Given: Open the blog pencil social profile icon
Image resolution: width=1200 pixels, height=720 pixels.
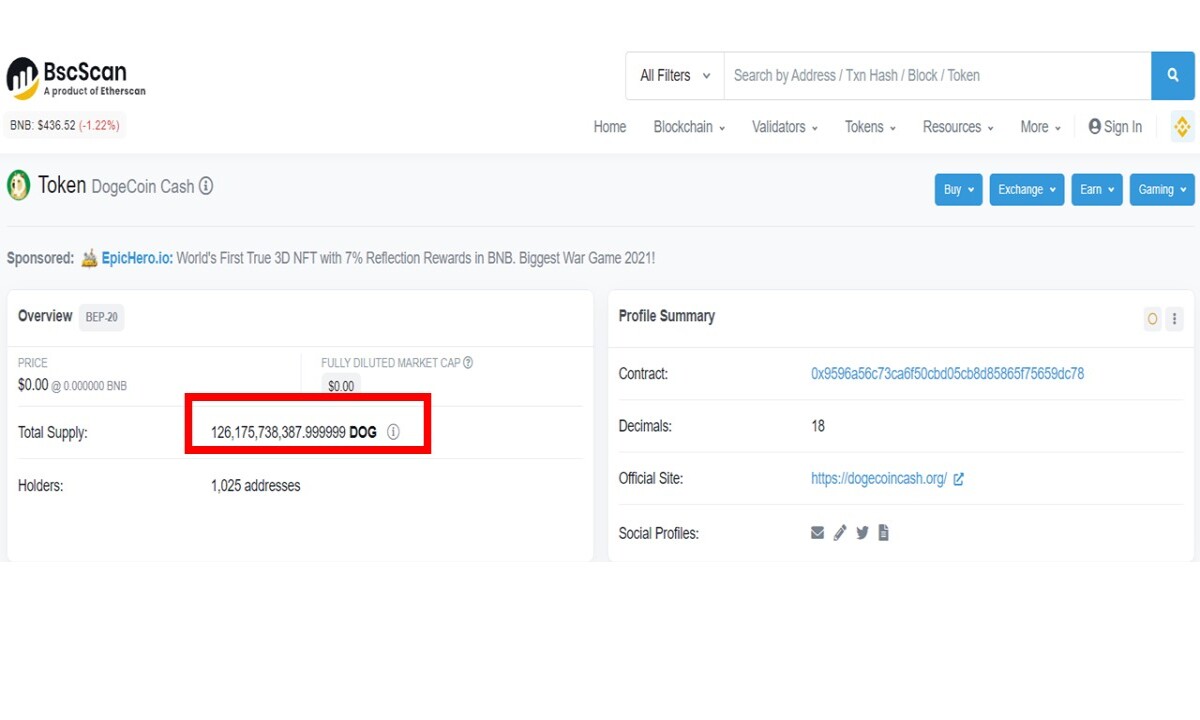Looking at the screenshot, I should click(x=840, y=533).
